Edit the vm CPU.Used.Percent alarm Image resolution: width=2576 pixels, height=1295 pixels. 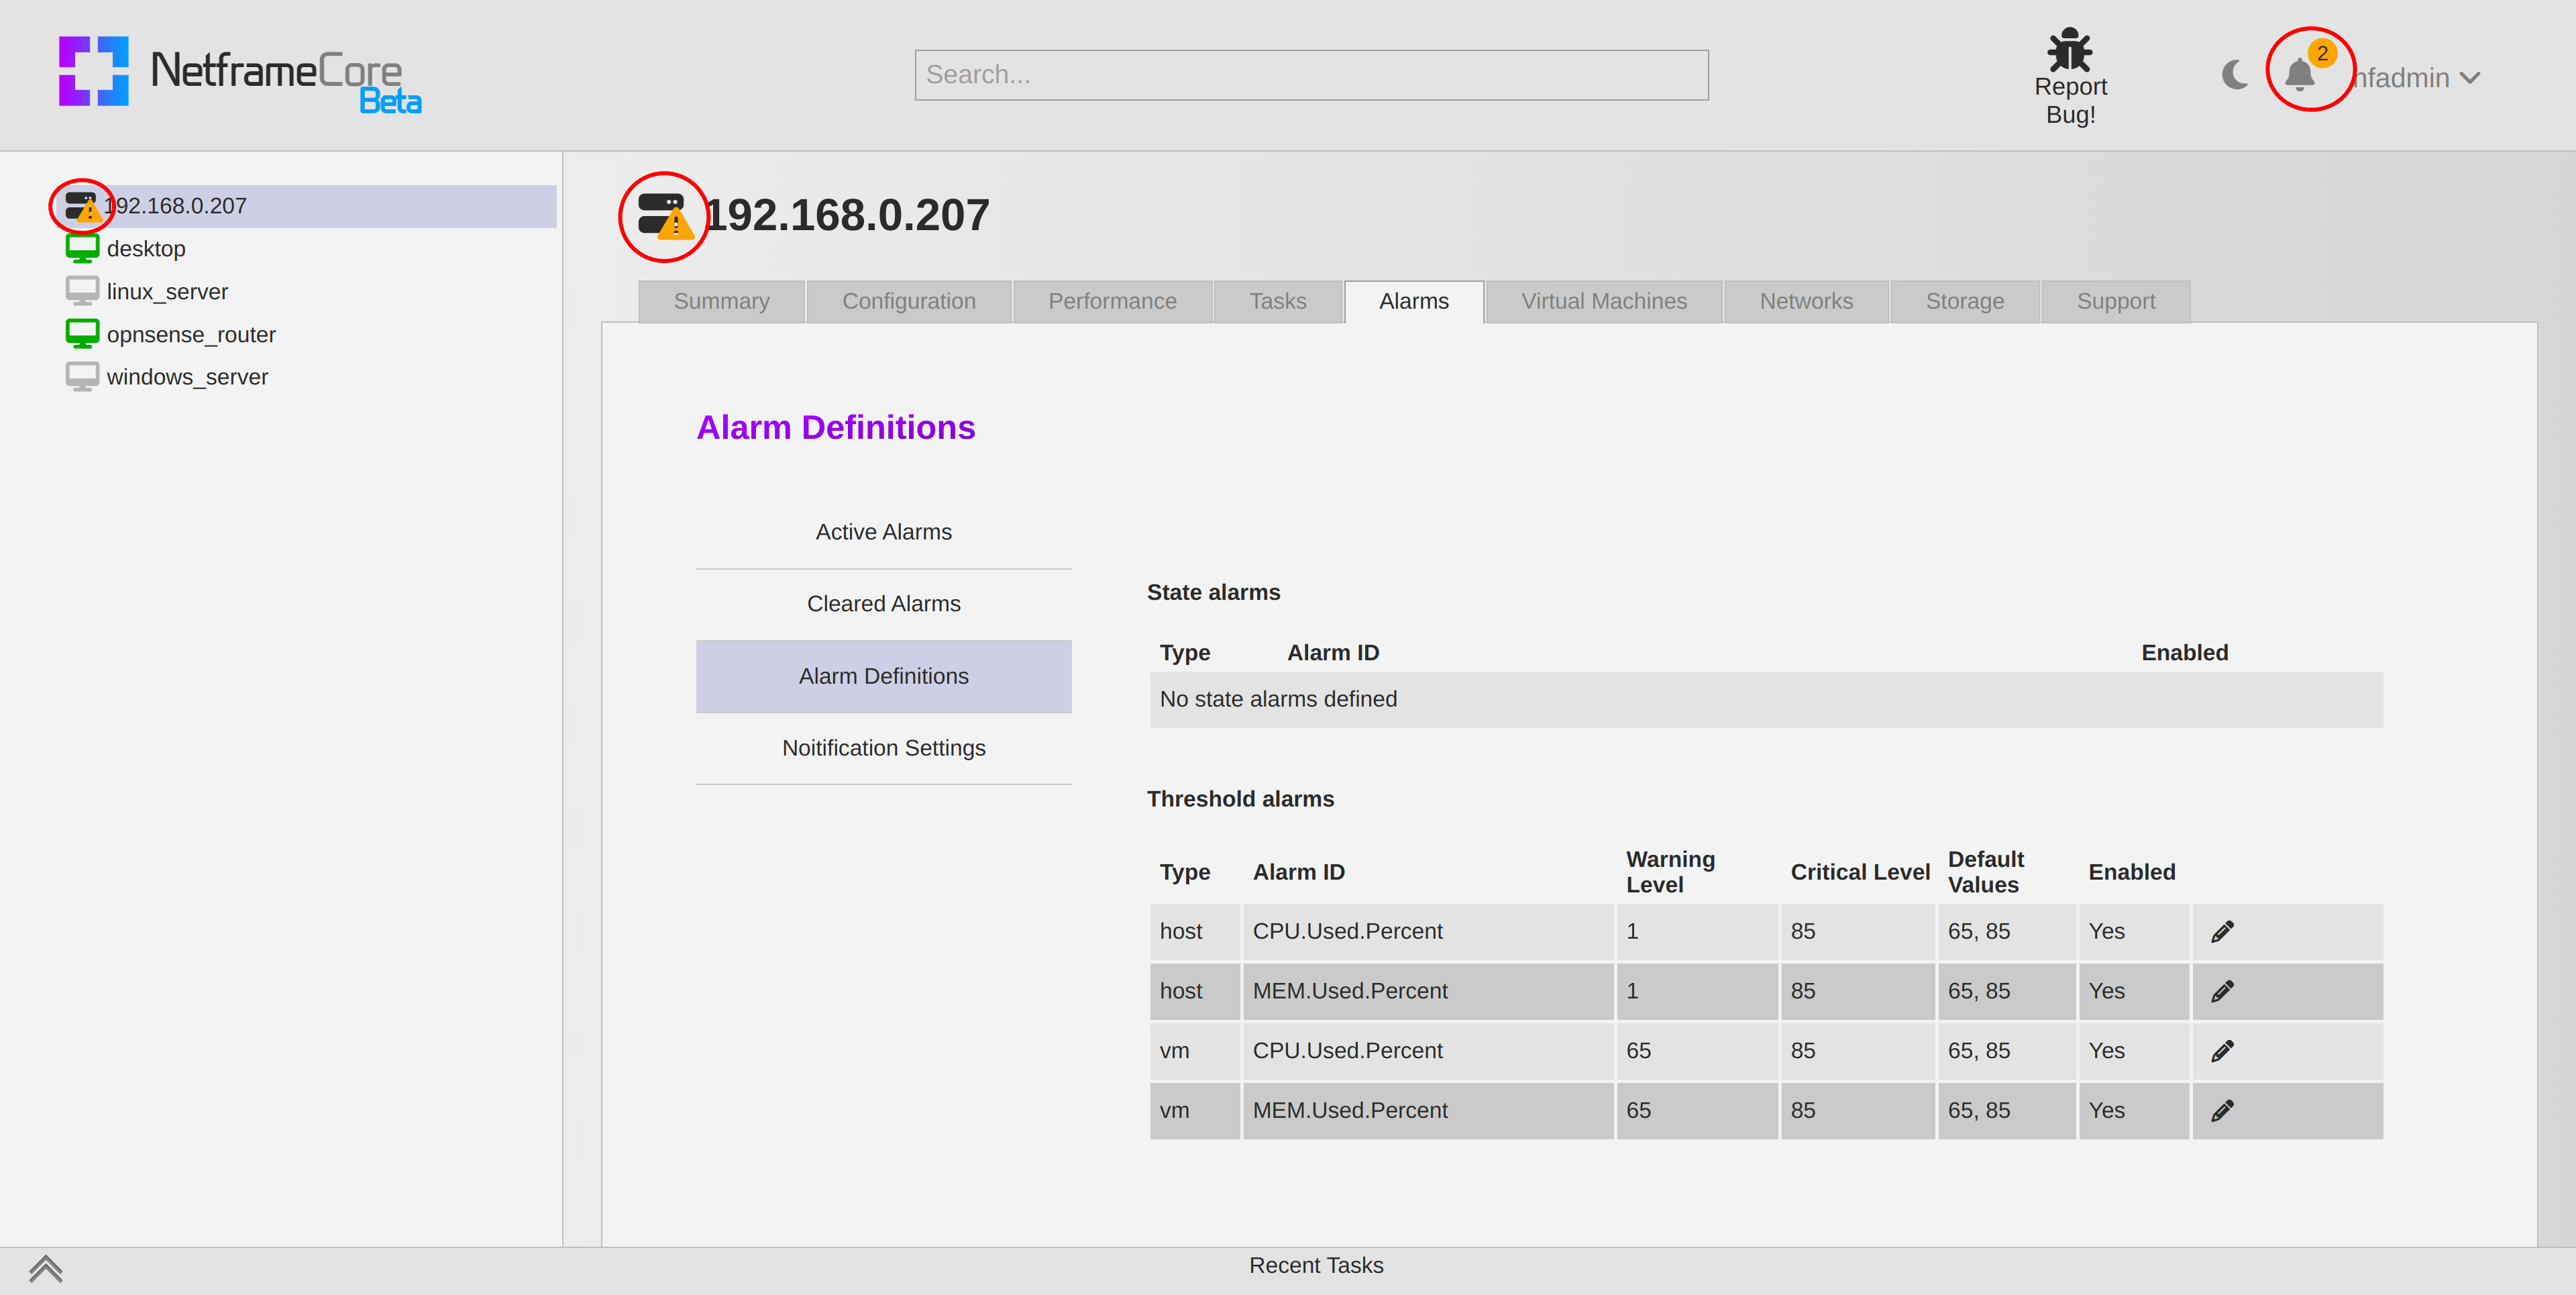(2222, 1051)
